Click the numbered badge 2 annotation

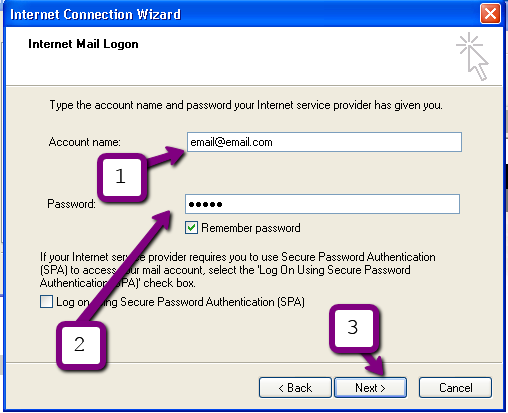coord(81,345)
